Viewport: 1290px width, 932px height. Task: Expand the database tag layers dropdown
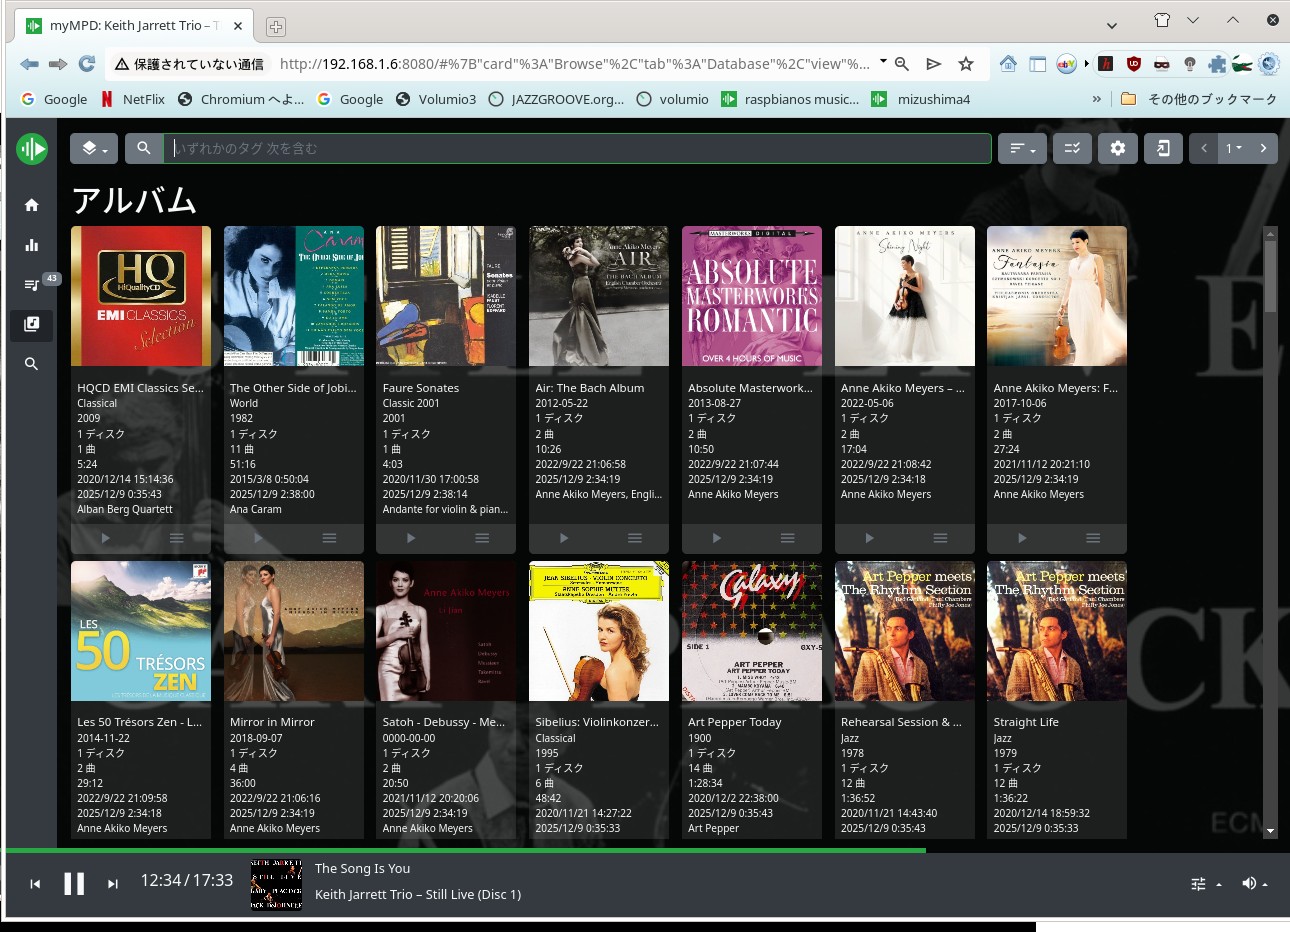pos(94,148)
